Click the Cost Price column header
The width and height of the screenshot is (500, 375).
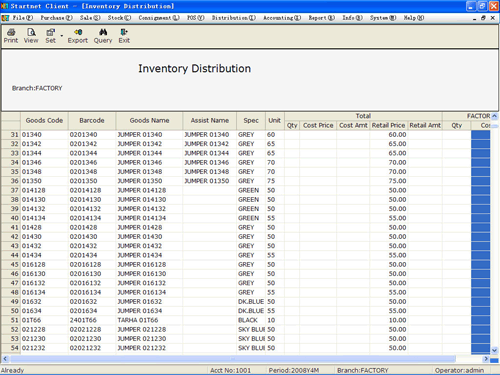click(318, 125)
